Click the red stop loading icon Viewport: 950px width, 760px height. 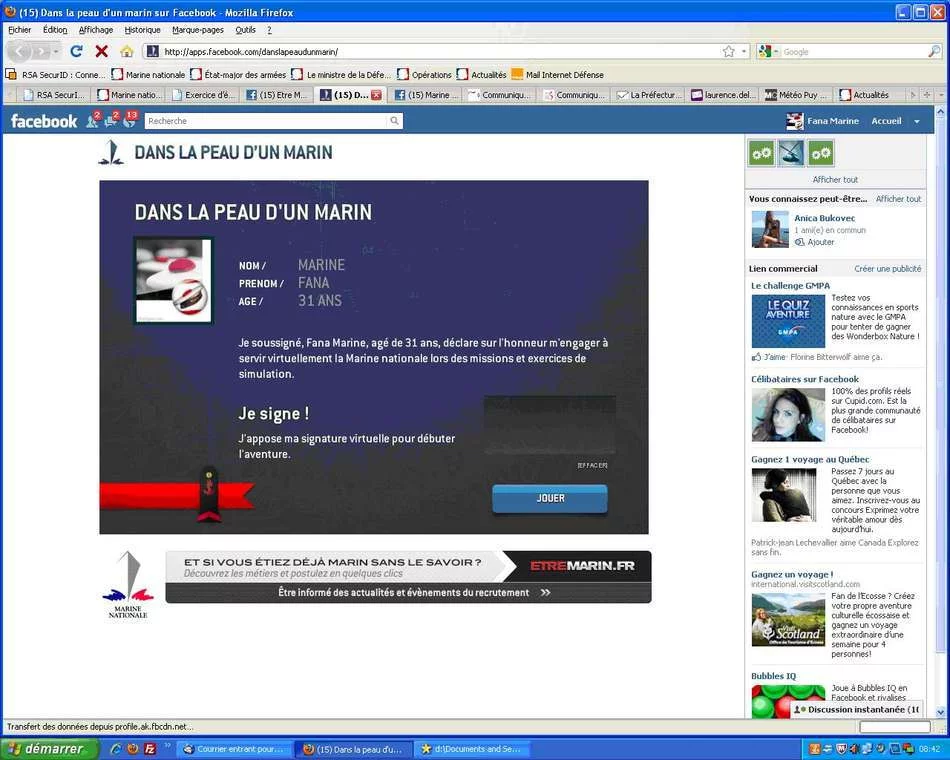101,51
